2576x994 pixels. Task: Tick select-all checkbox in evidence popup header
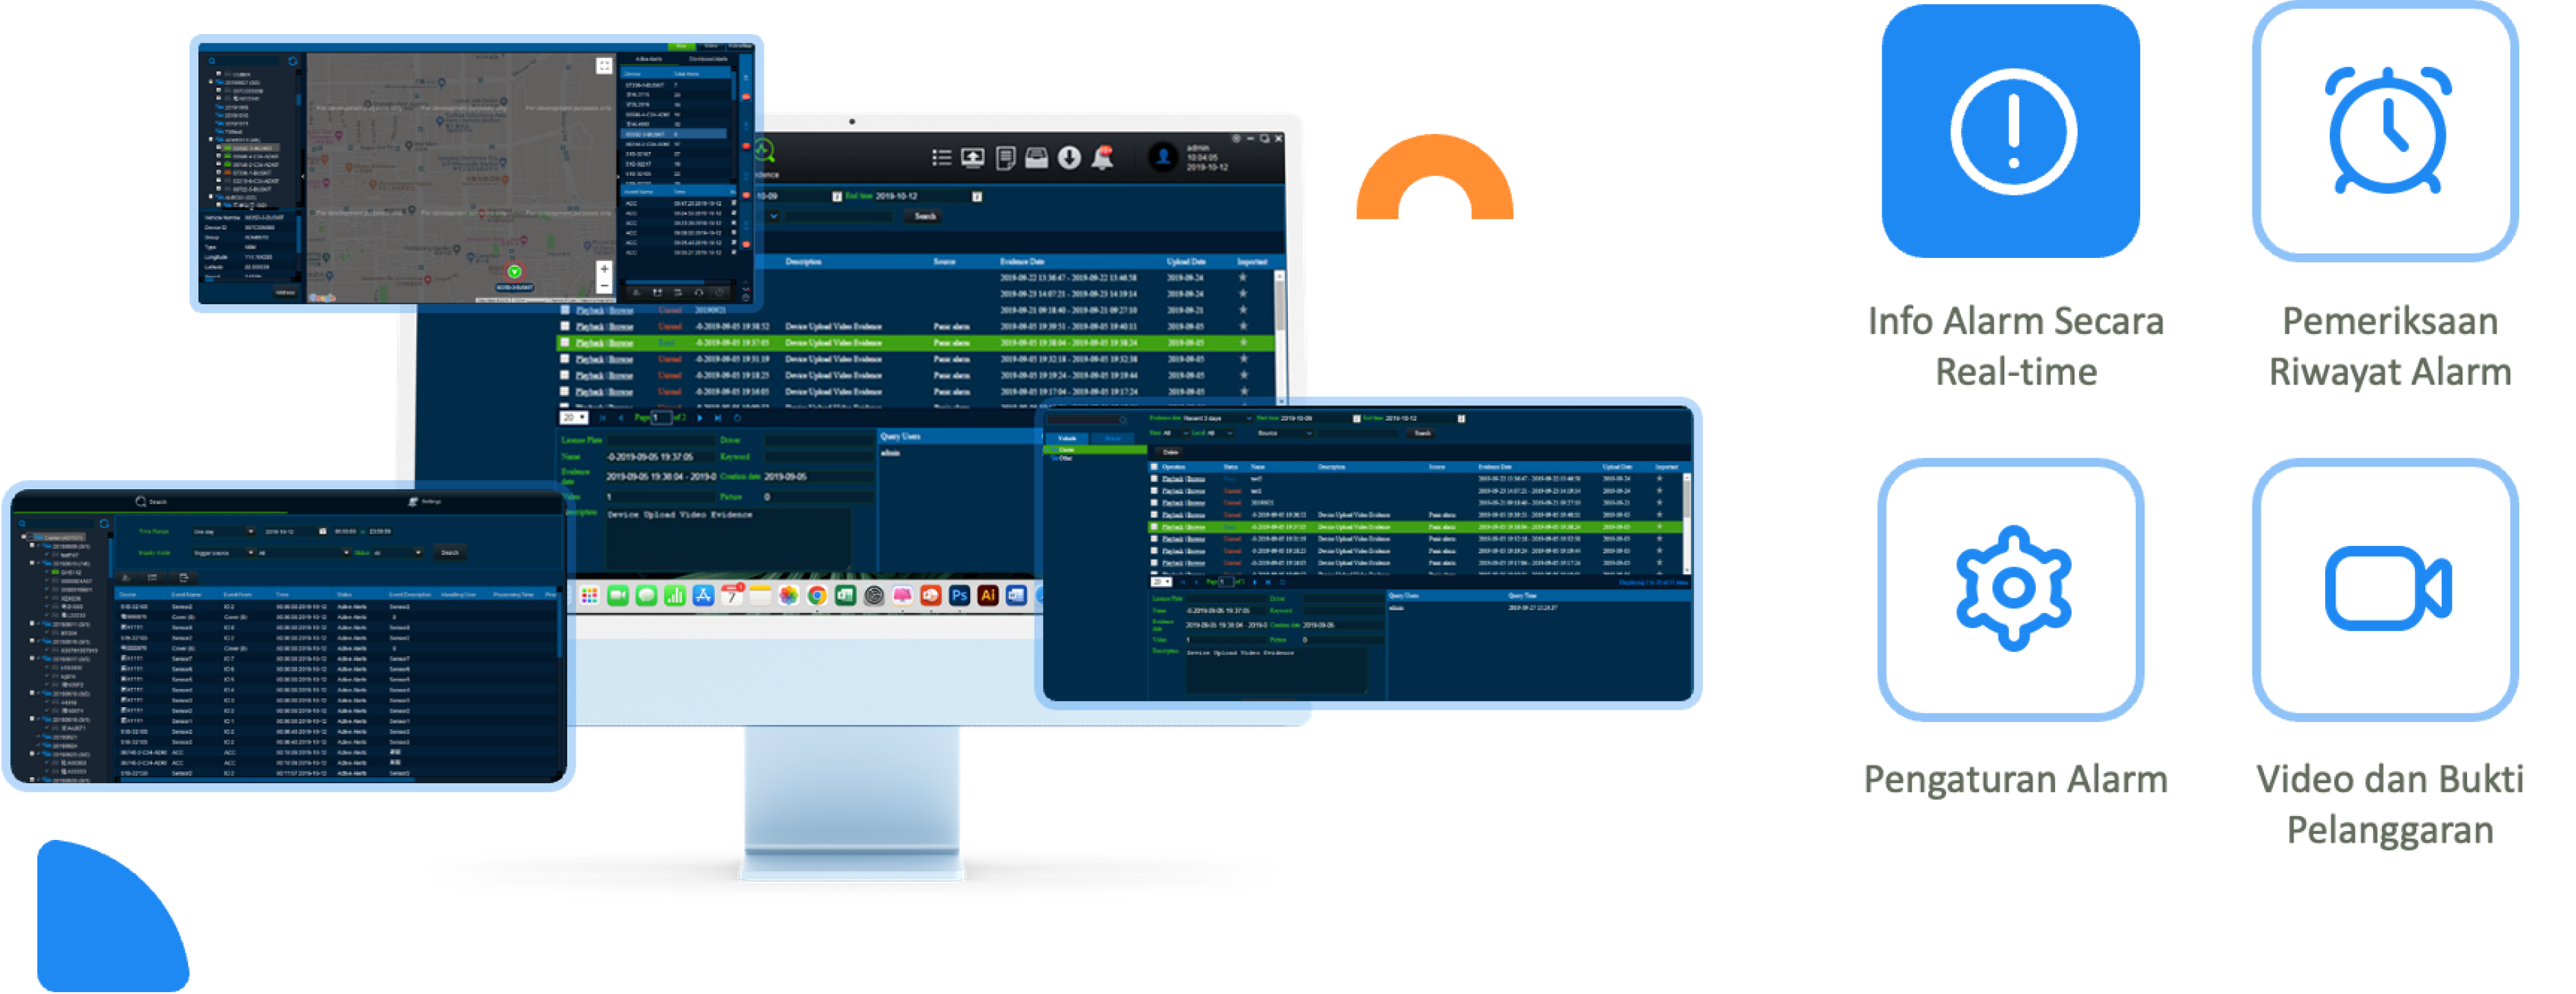[x=1154, y=467]
